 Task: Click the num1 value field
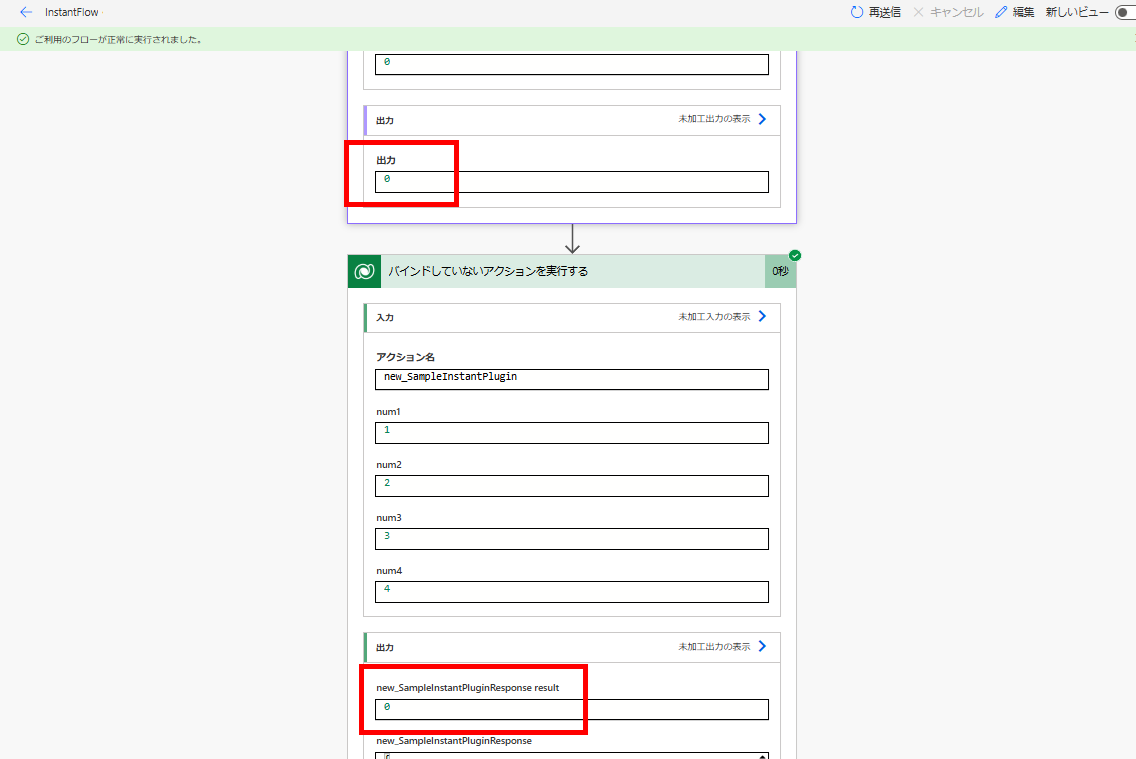[x=572, y=433]
